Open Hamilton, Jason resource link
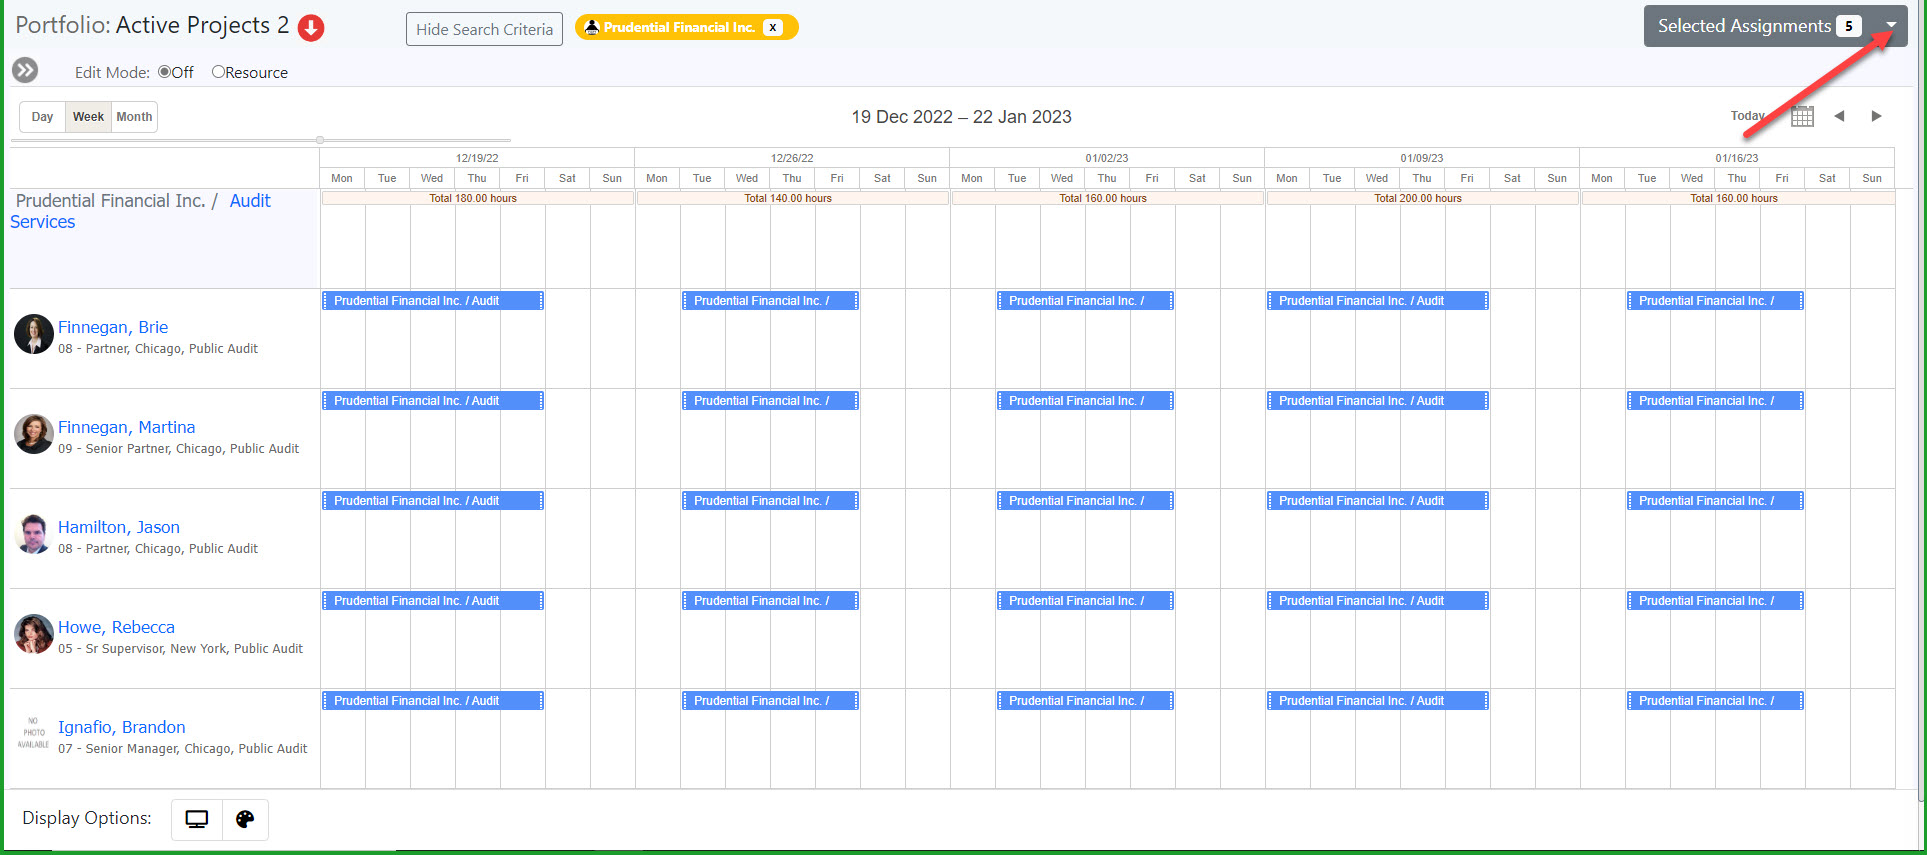This screenshot has width=1927, height=855. coord(119,527)
